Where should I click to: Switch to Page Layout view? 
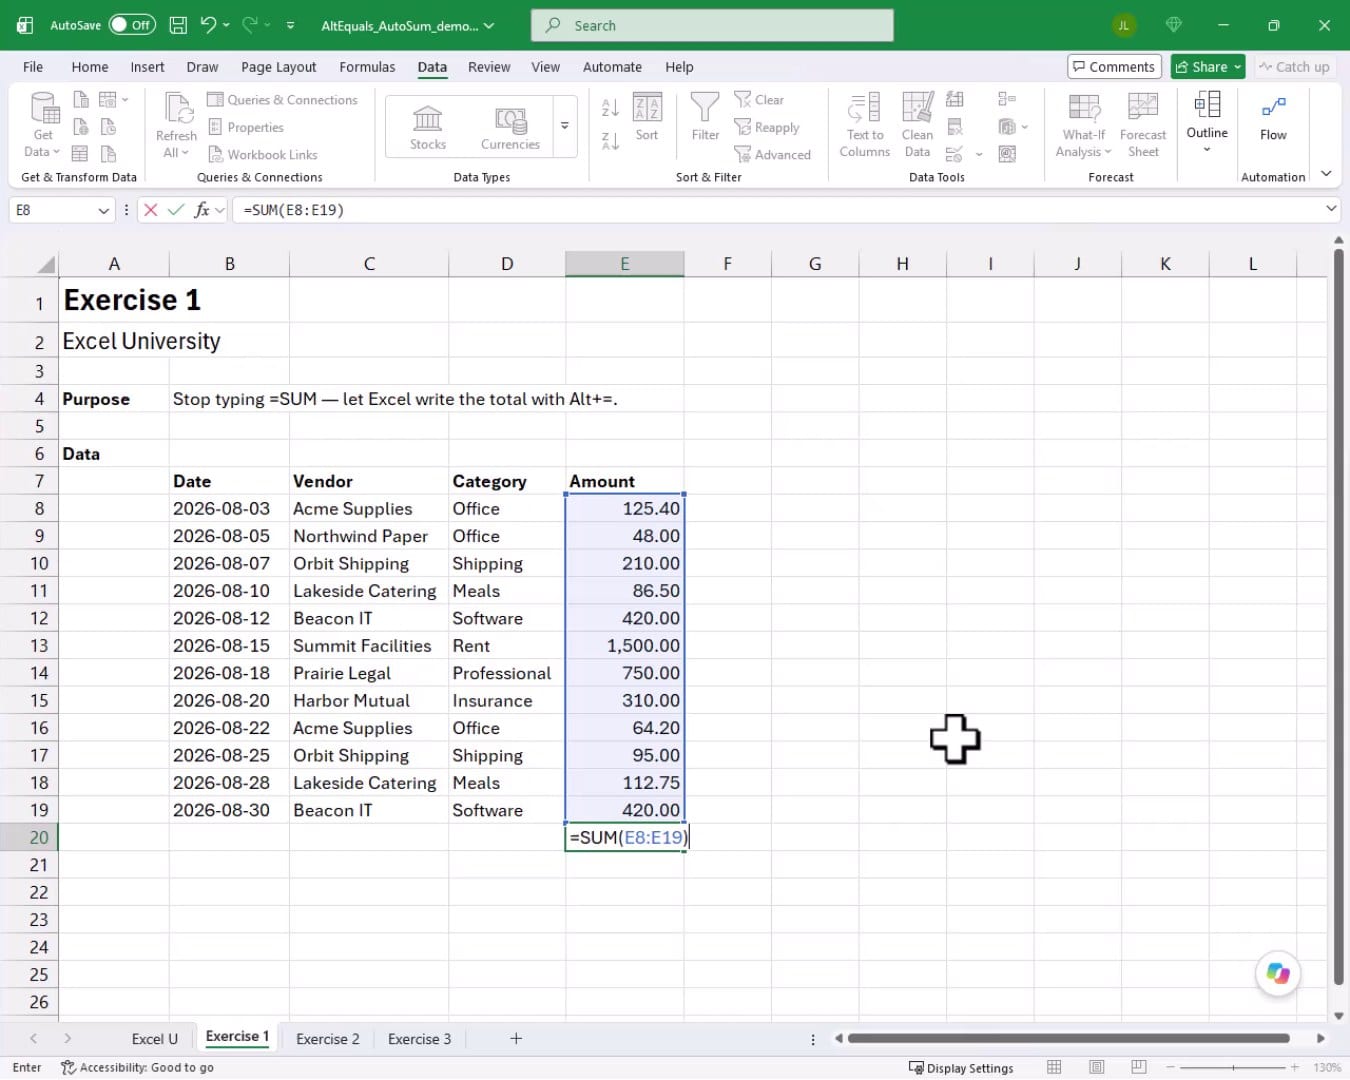pos(1096,1067)
